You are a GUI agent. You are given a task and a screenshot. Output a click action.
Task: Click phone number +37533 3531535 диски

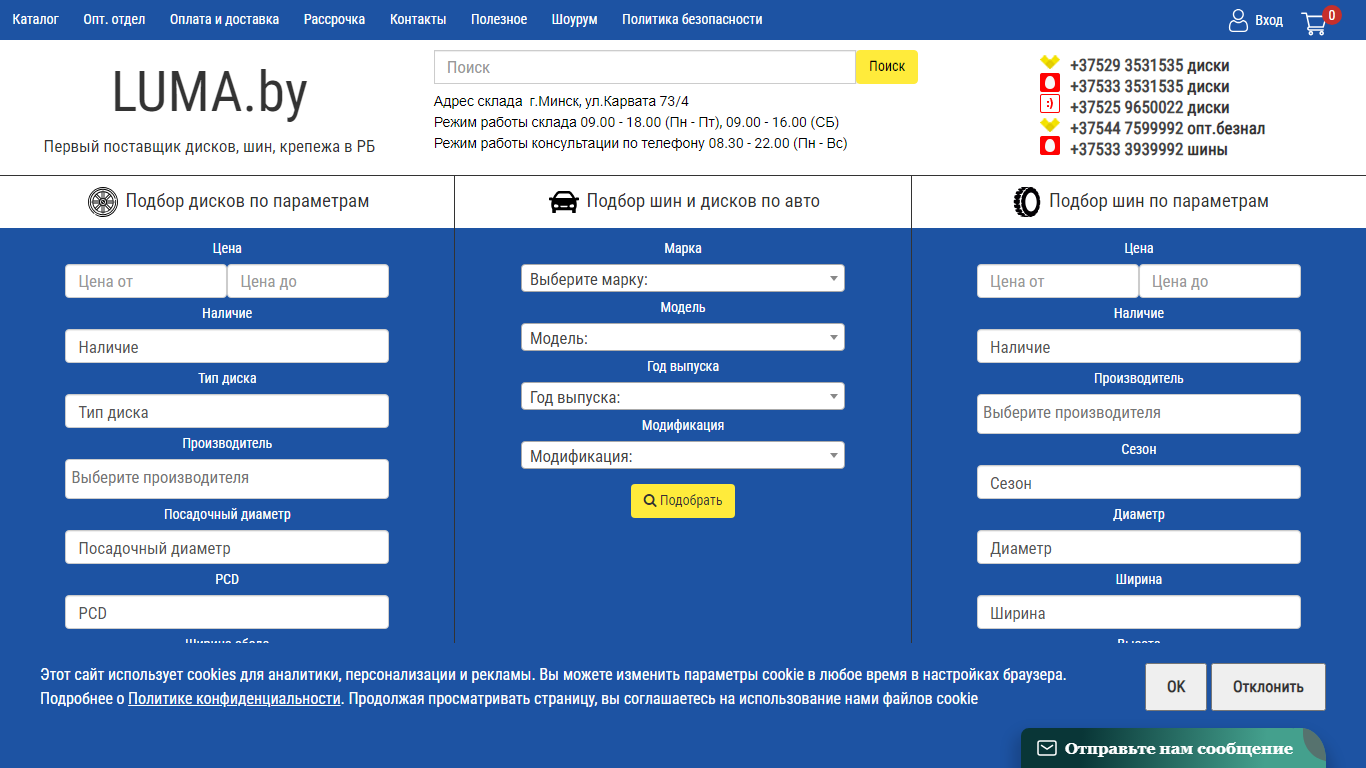point(1149,87)
